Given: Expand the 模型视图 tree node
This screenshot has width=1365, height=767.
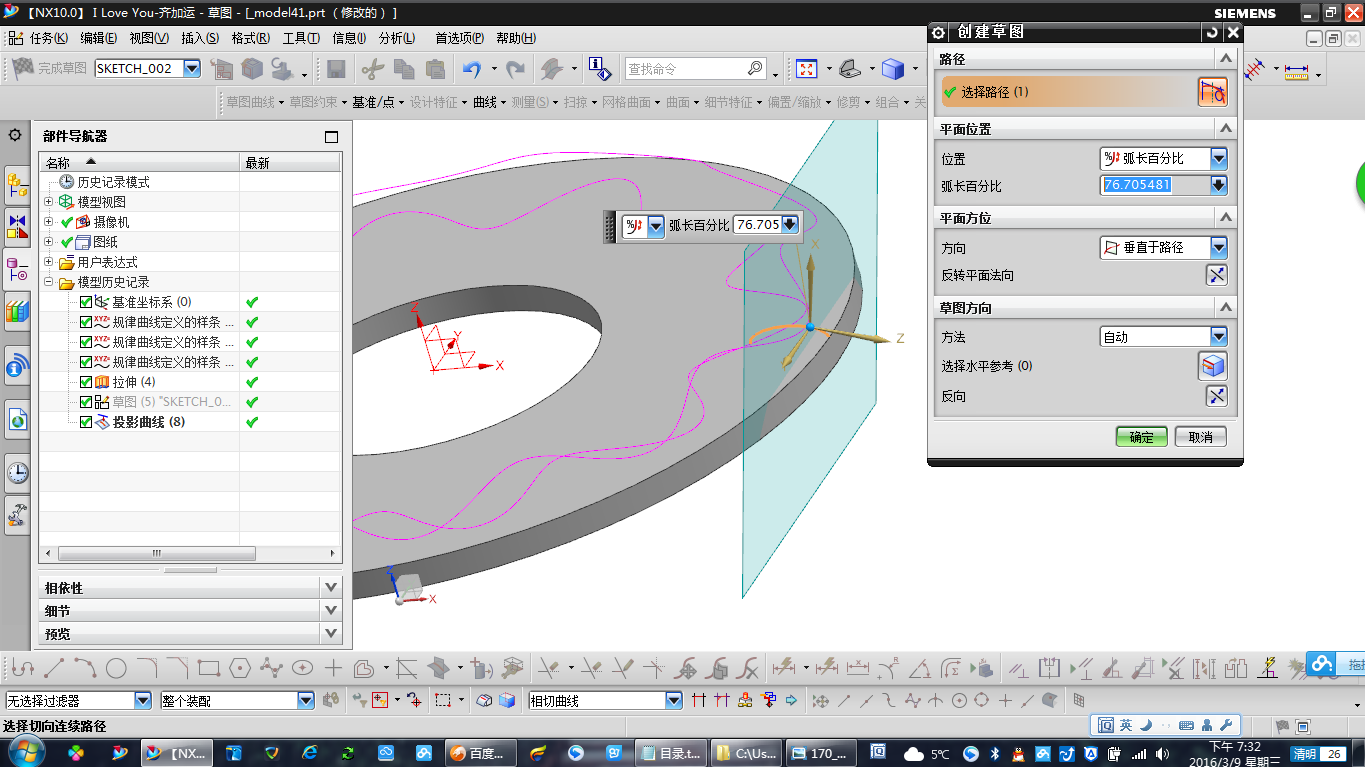Looking at the screenshot, I should click(48, 202).
